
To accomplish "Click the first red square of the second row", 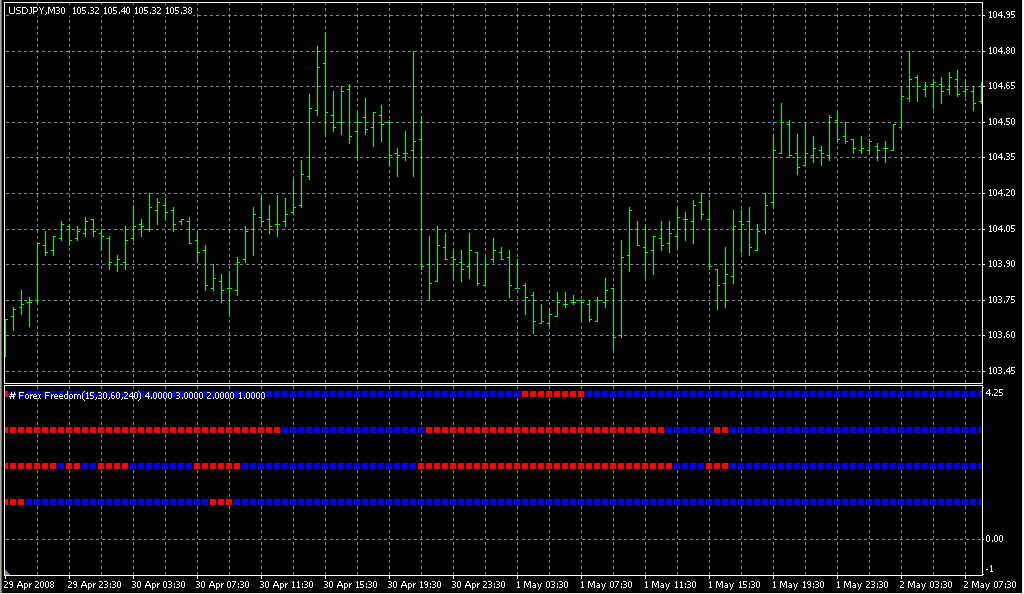I will tap(12, 431).
